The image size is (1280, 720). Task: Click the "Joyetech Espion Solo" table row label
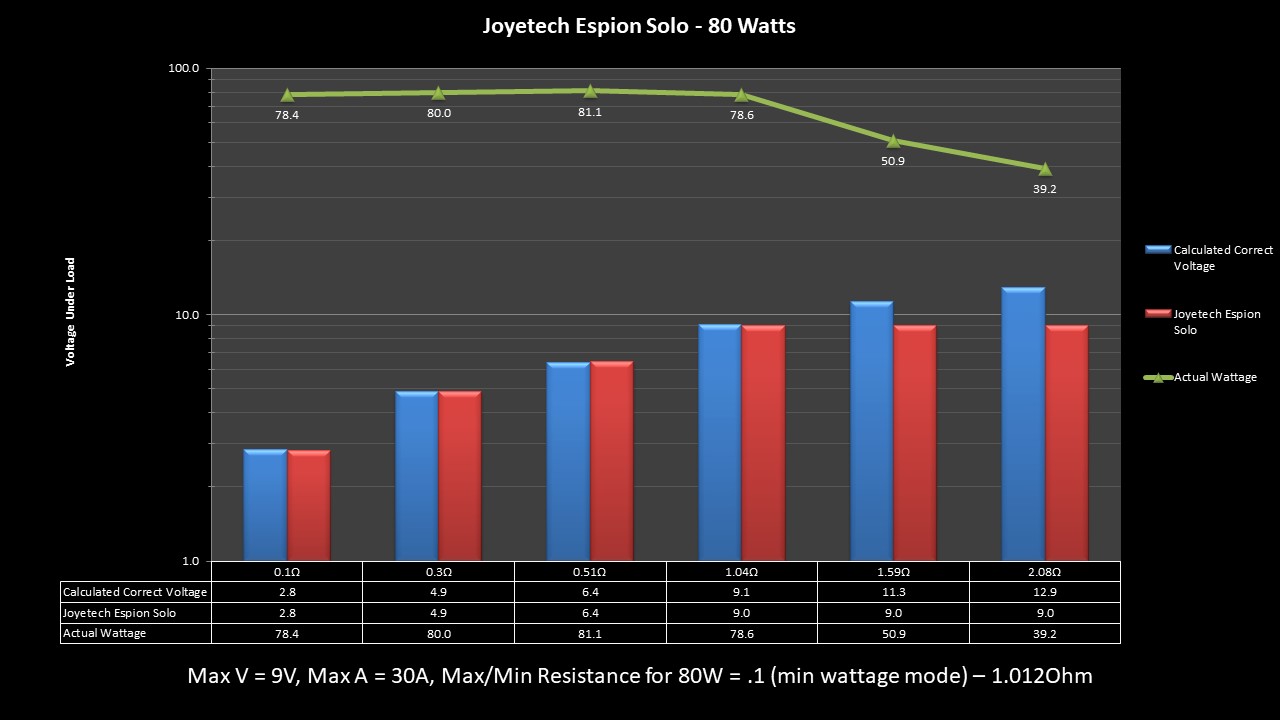(136, 613)
